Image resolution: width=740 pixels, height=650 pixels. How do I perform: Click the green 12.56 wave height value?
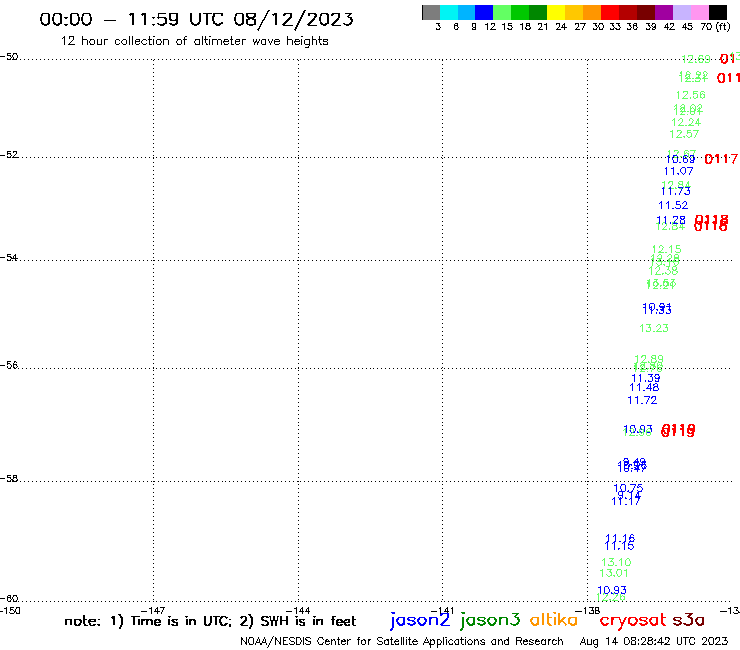690,95
